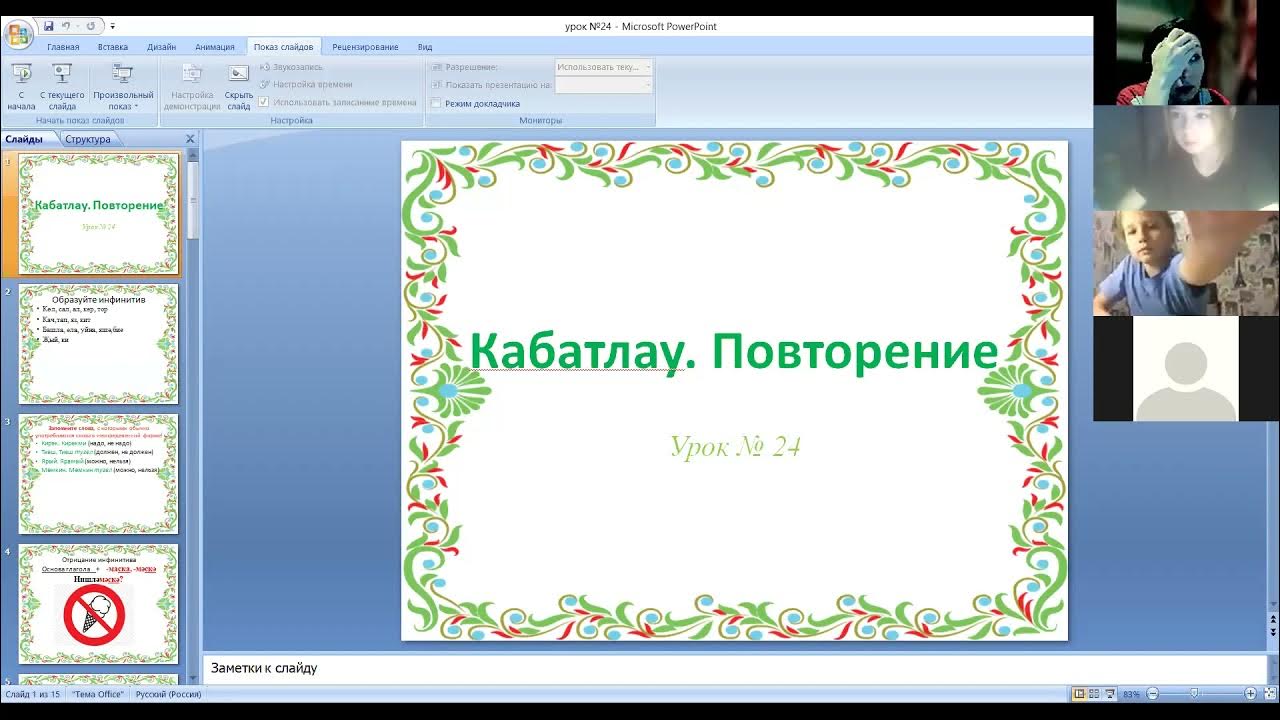Click Звукозапись narration option
The image size is (1280, 720).
pos(291,67)
